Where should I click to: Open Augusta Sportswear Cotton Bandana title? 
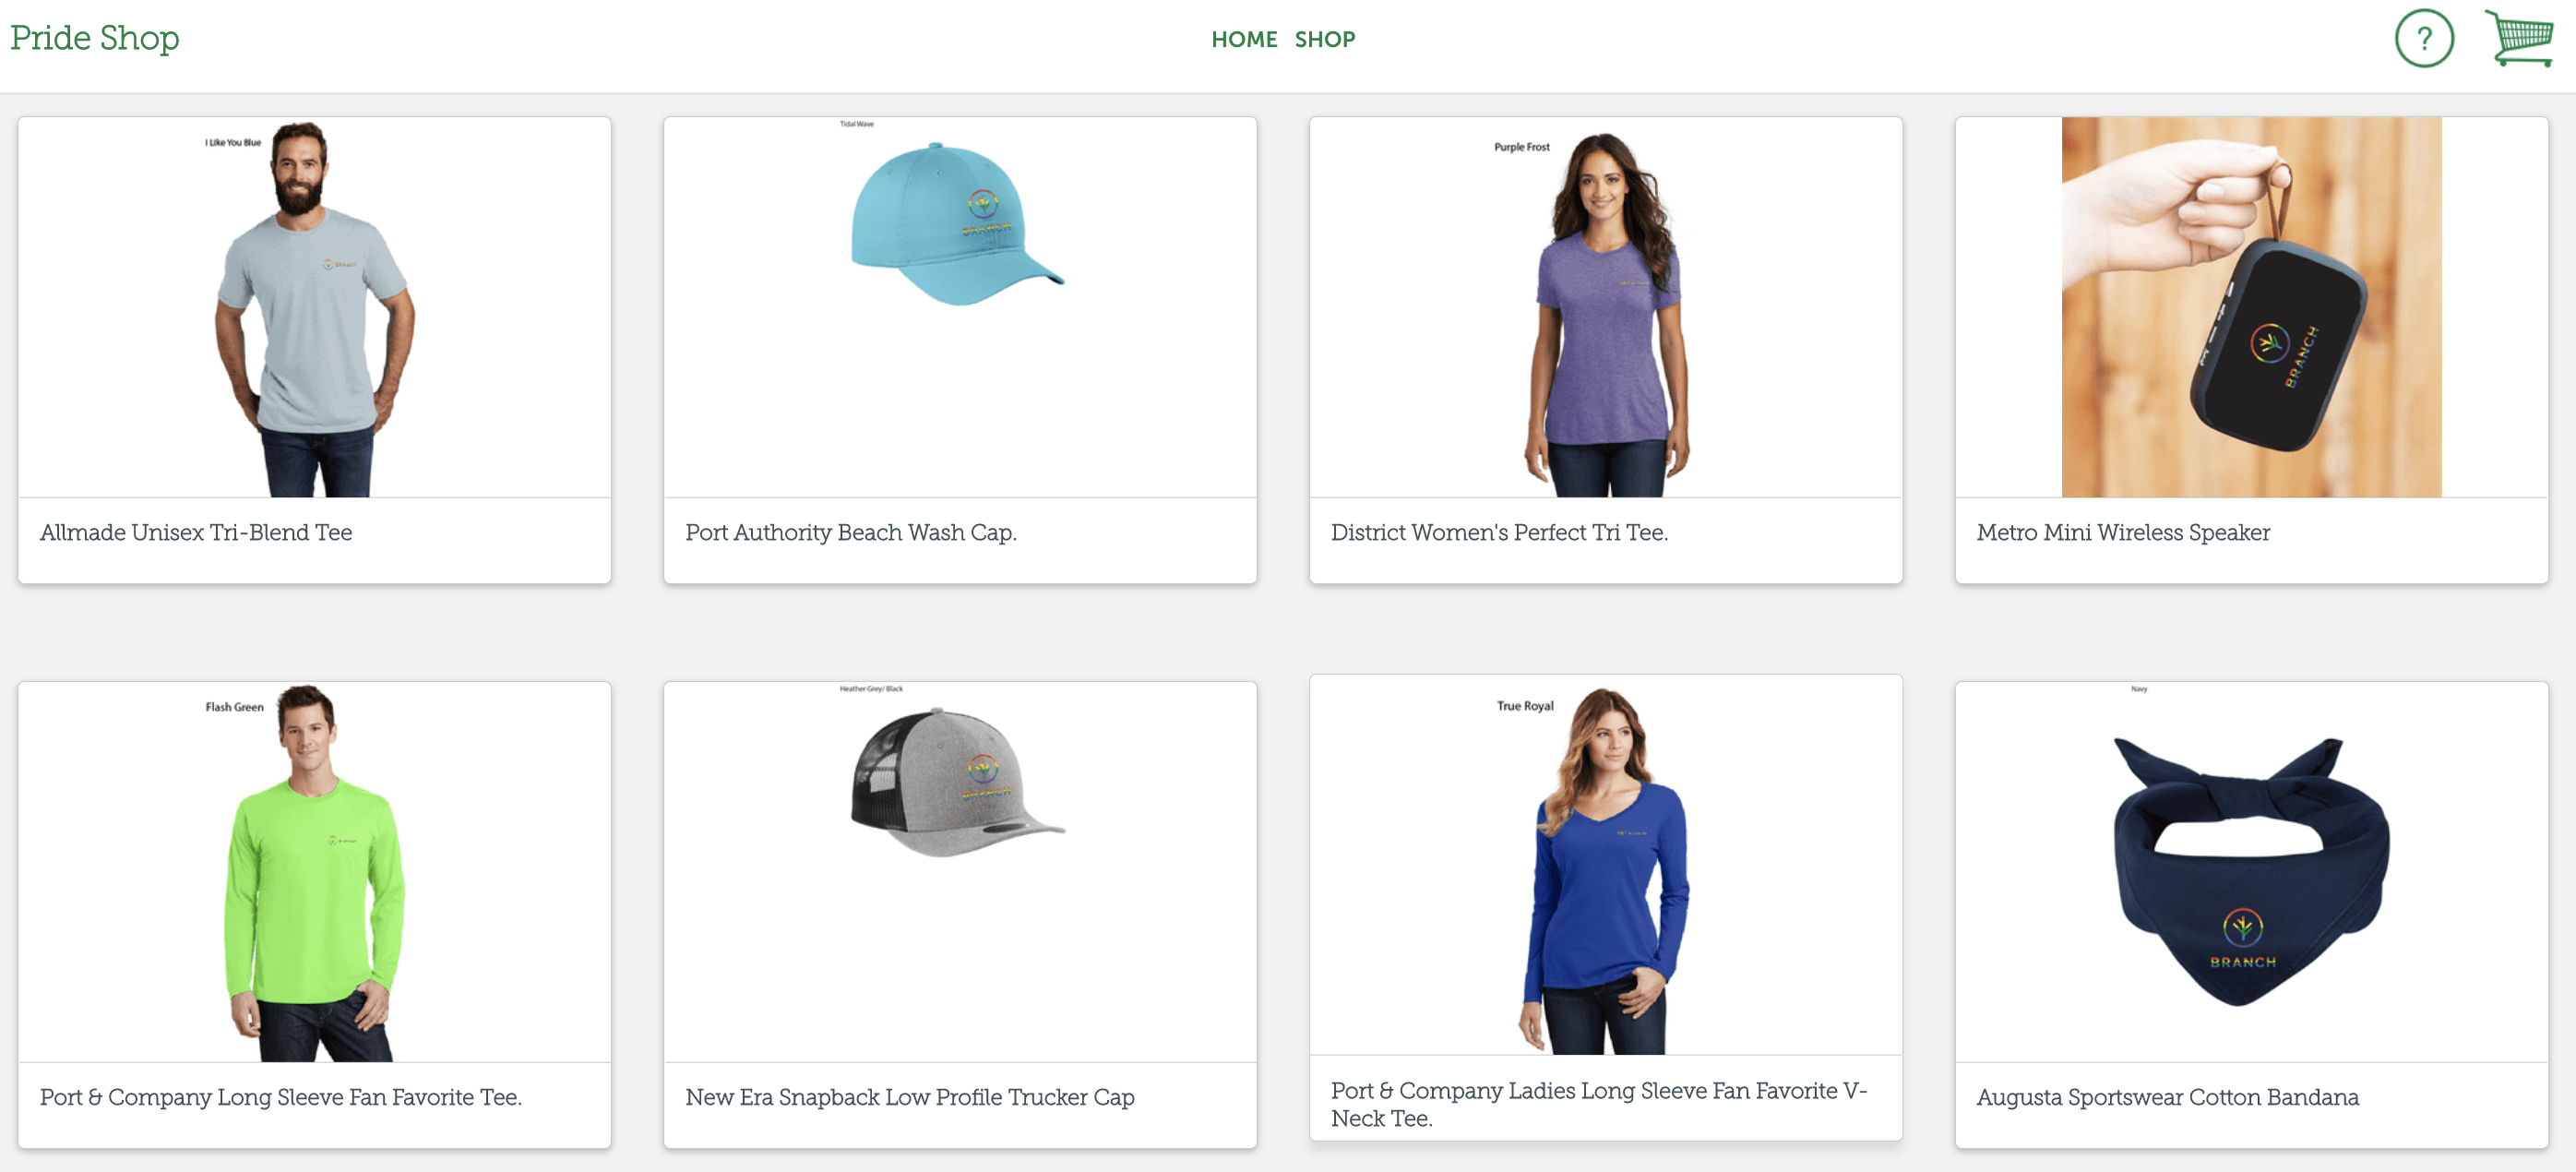(2167, 1097)
